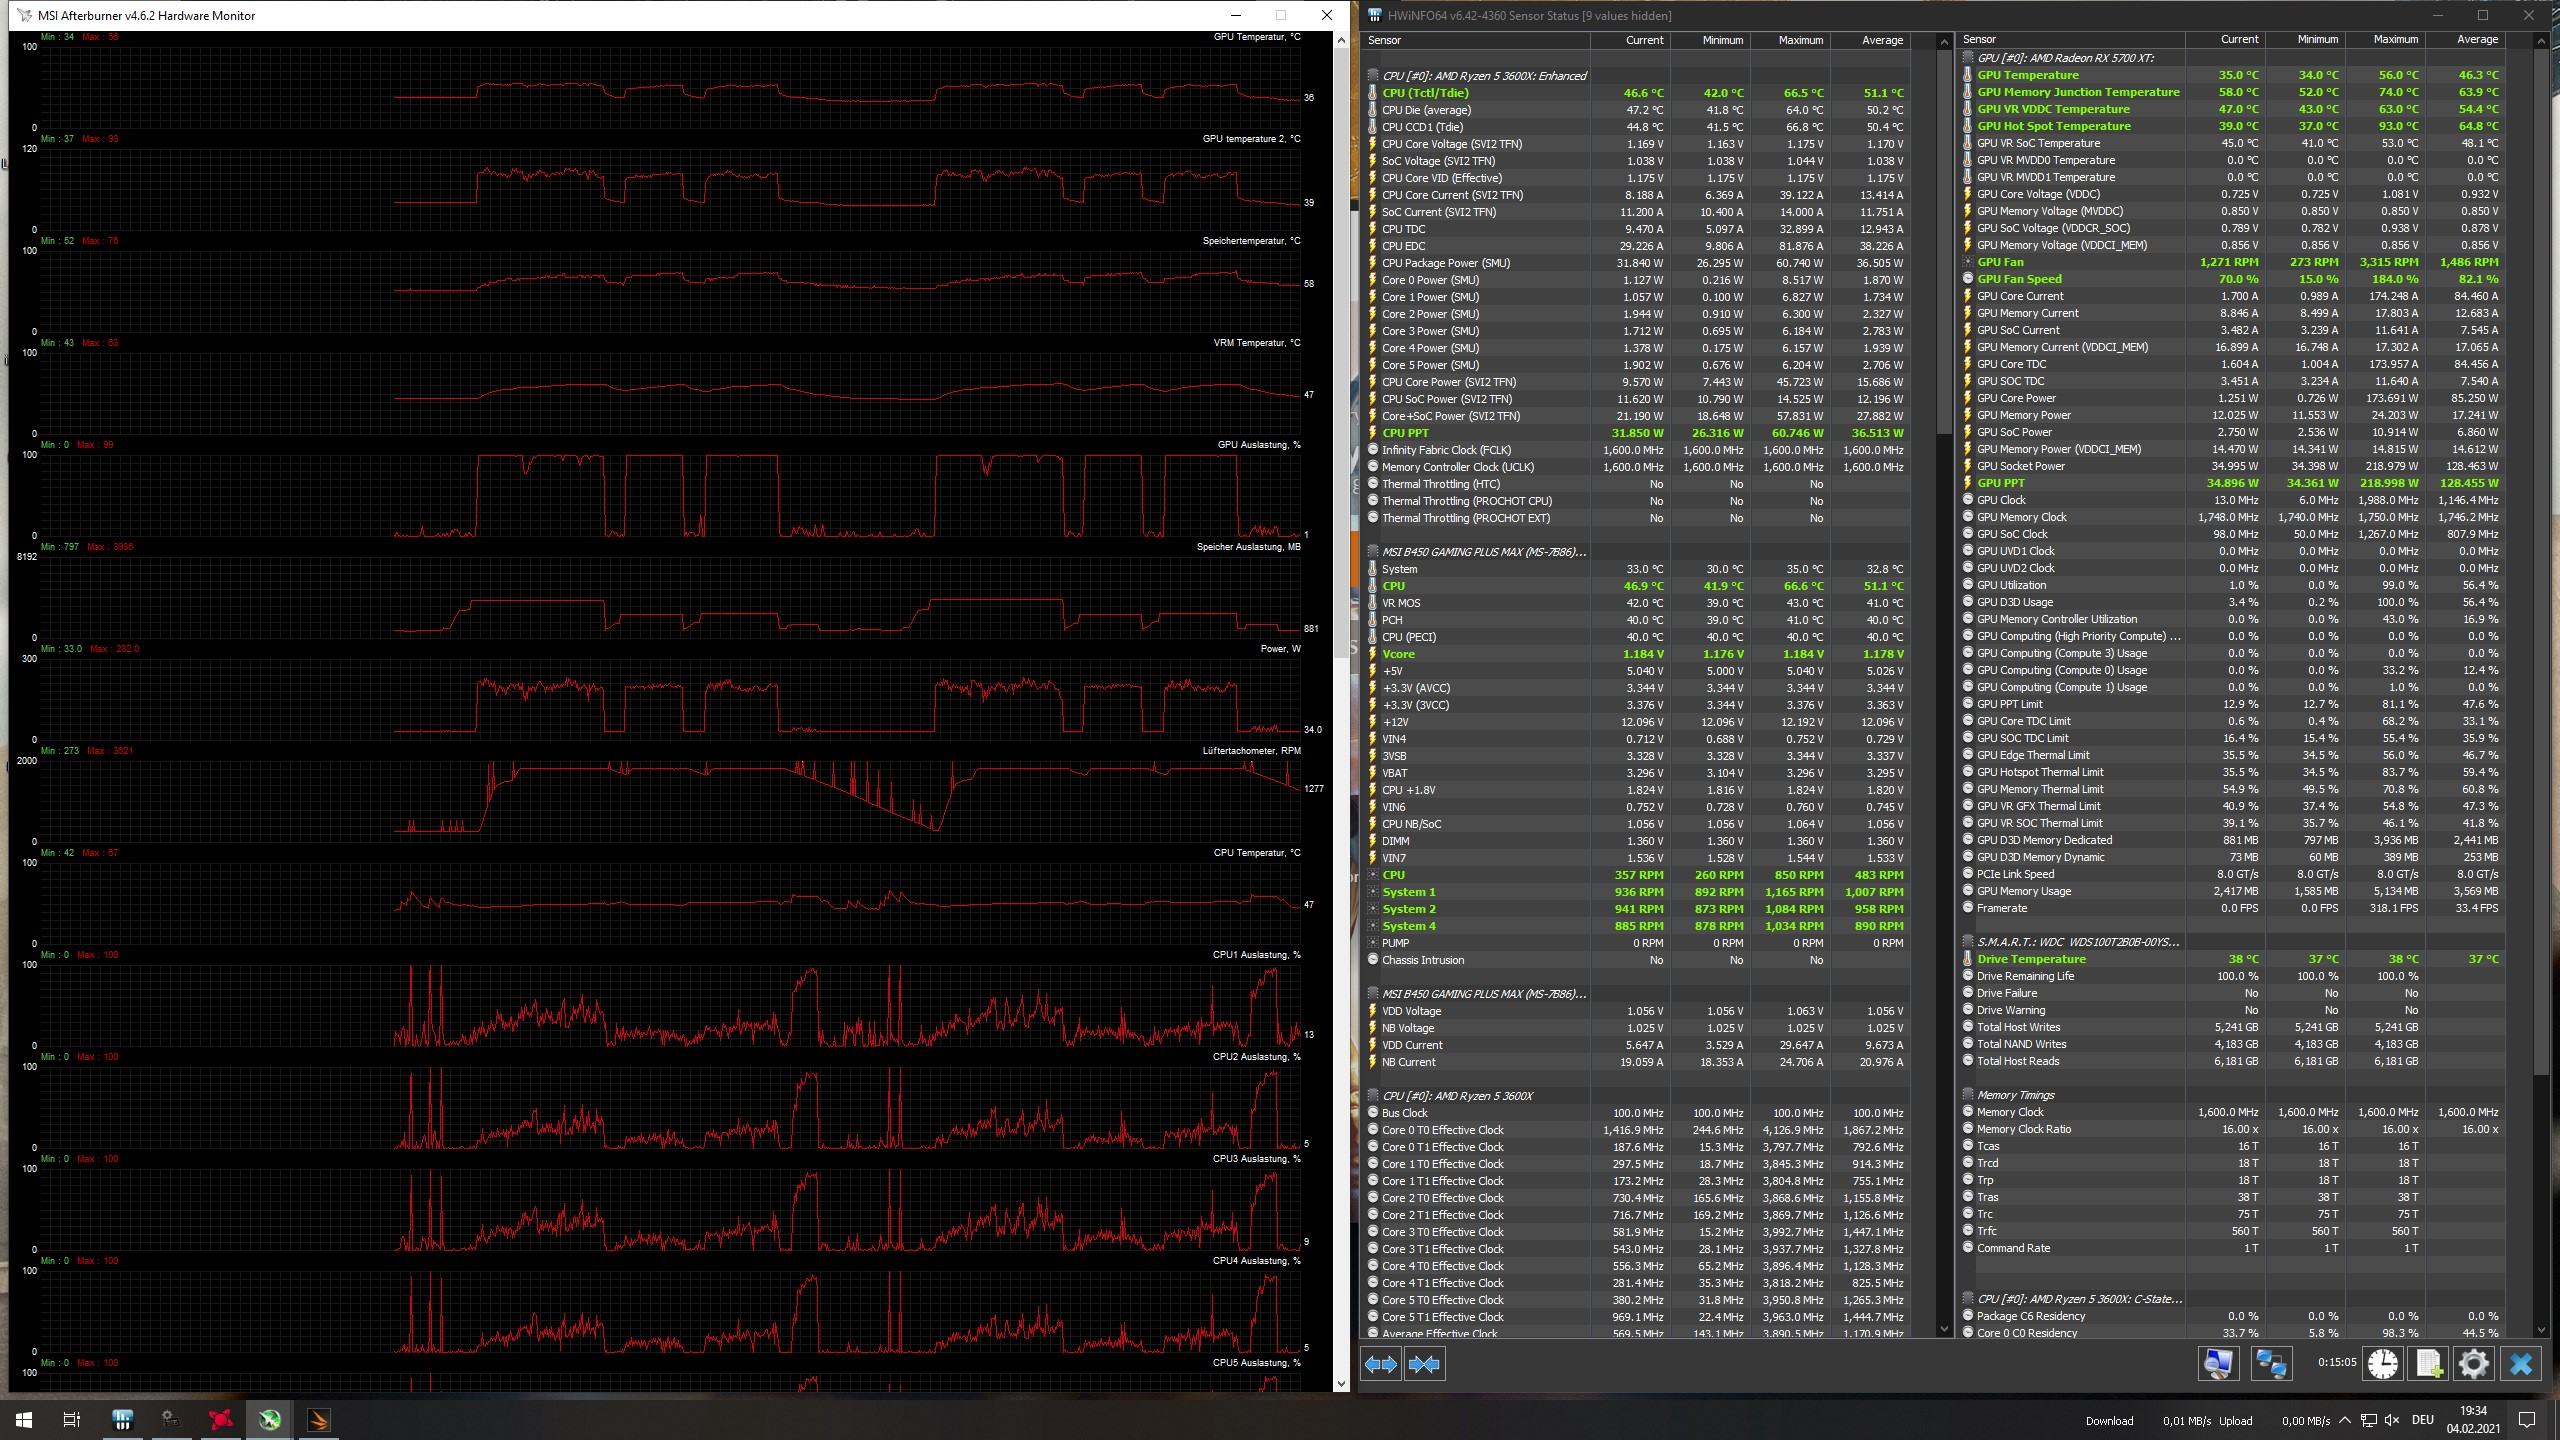Click the collapse sensor columns arrows button
The width and height of the screenshot is (2560, 1440).
1424,1364
